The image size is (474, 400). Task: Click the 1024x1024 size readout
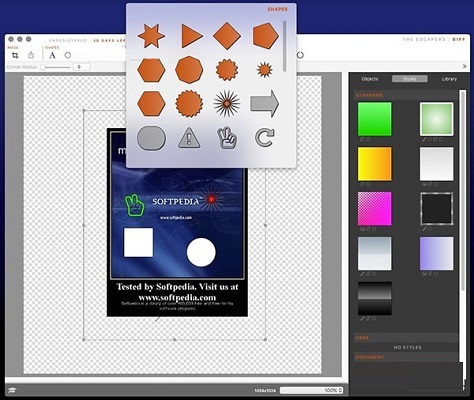point(265,390)
